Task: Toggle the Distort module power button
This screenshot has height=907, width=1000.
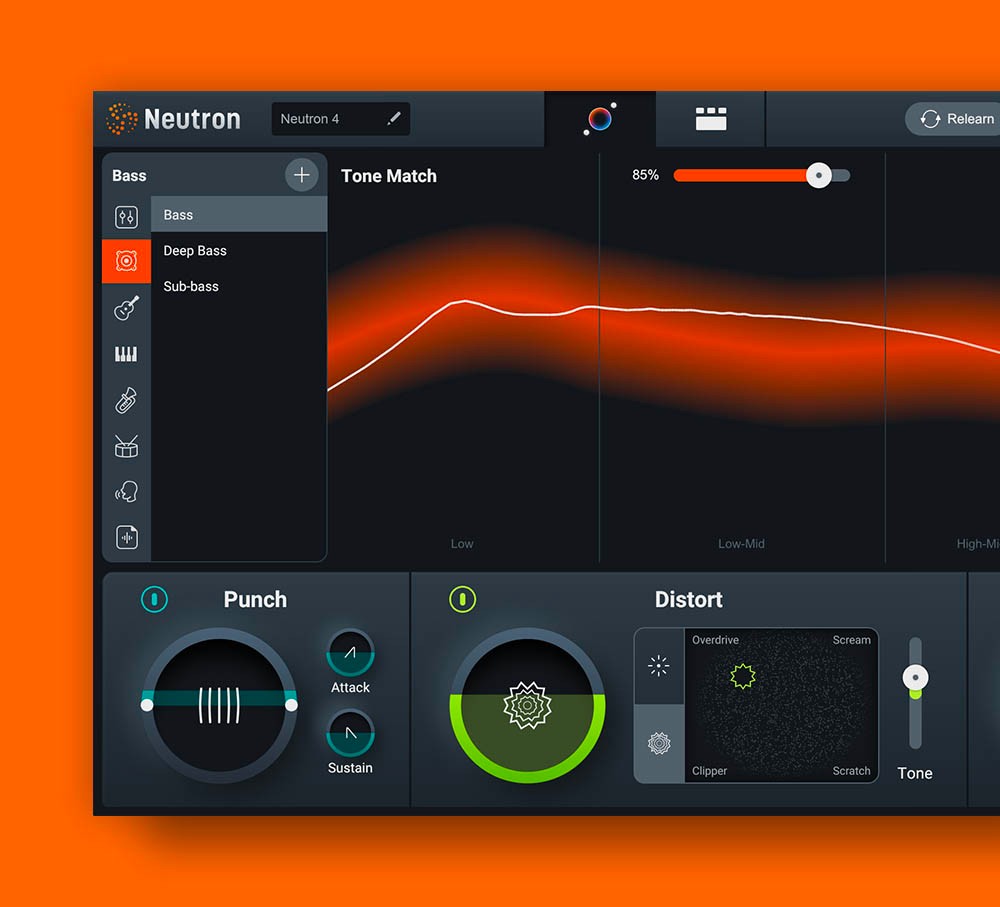Action: (x=462, y=599)
